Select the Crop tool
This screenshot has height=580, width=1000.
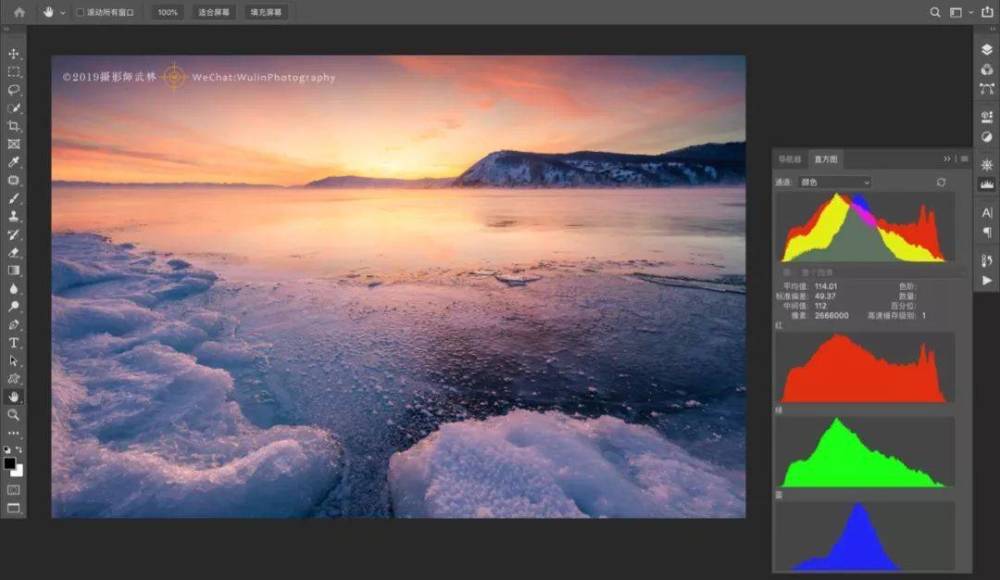pyautogui.click(x=13, y=126)
